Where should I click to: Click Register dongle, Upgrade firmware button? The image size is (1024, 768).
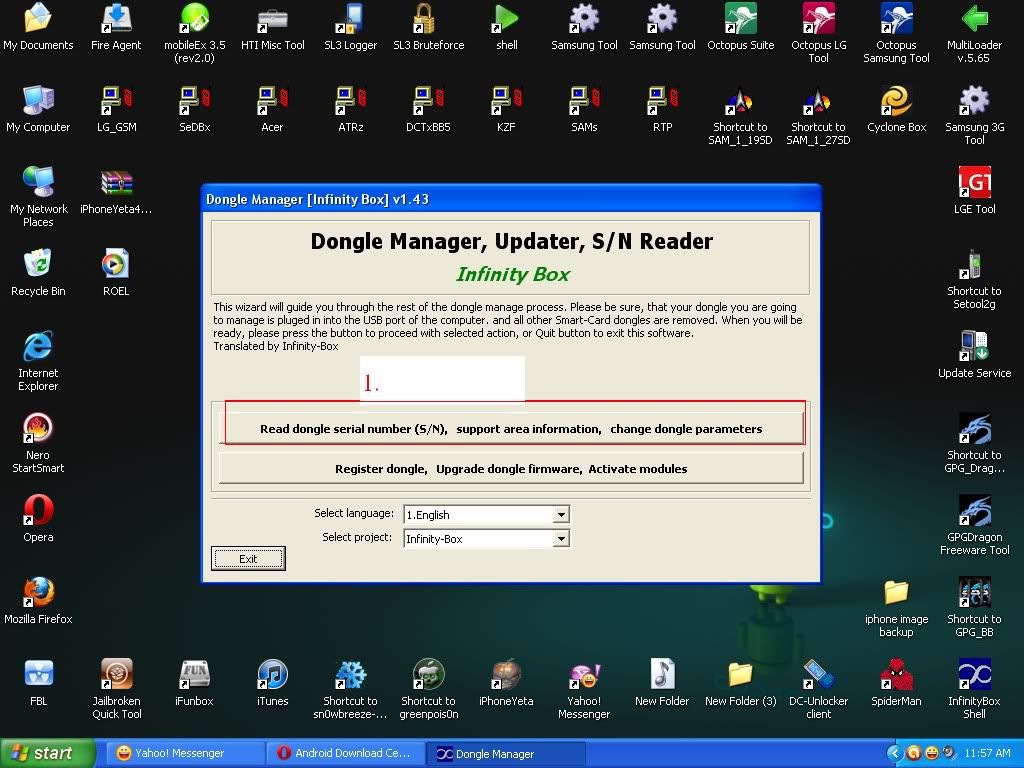tap(511, 468)
